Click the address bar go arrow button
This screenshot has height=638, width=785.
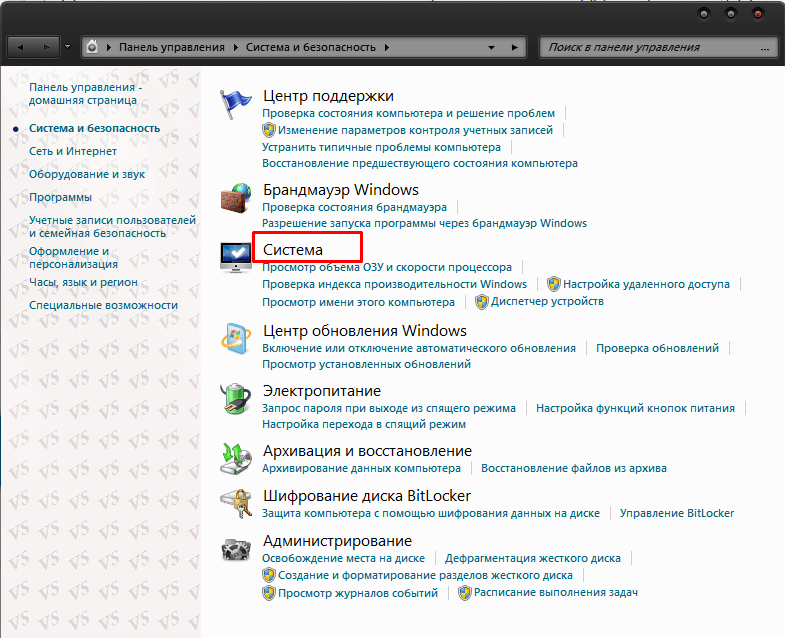[x=515, y=47]
